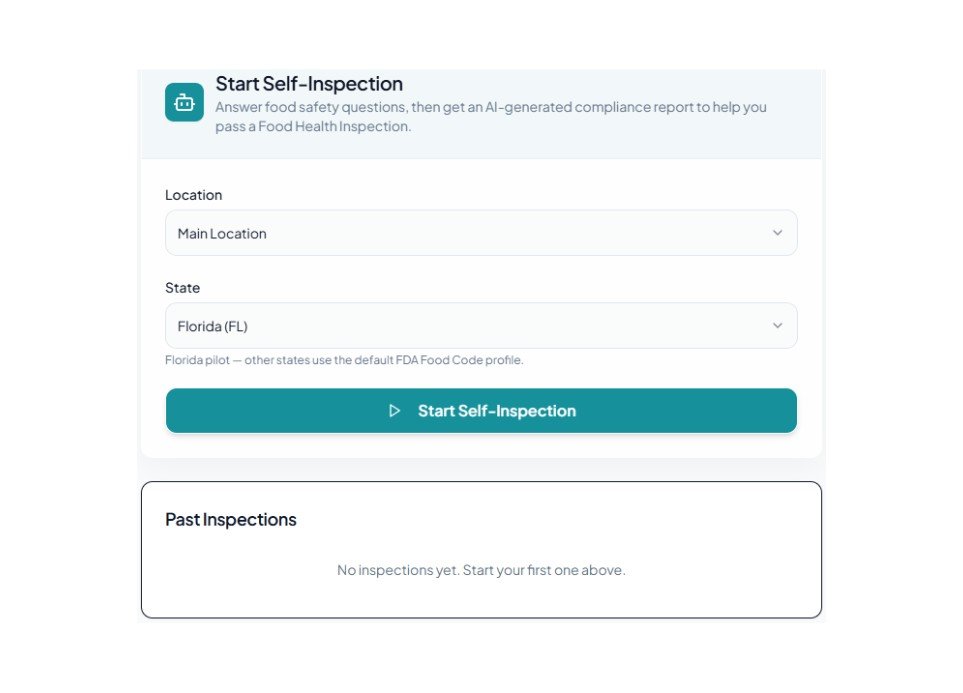The image size is (963, 693).
Task: Expand the State dropdown to change states
Action: coord(778,325)
